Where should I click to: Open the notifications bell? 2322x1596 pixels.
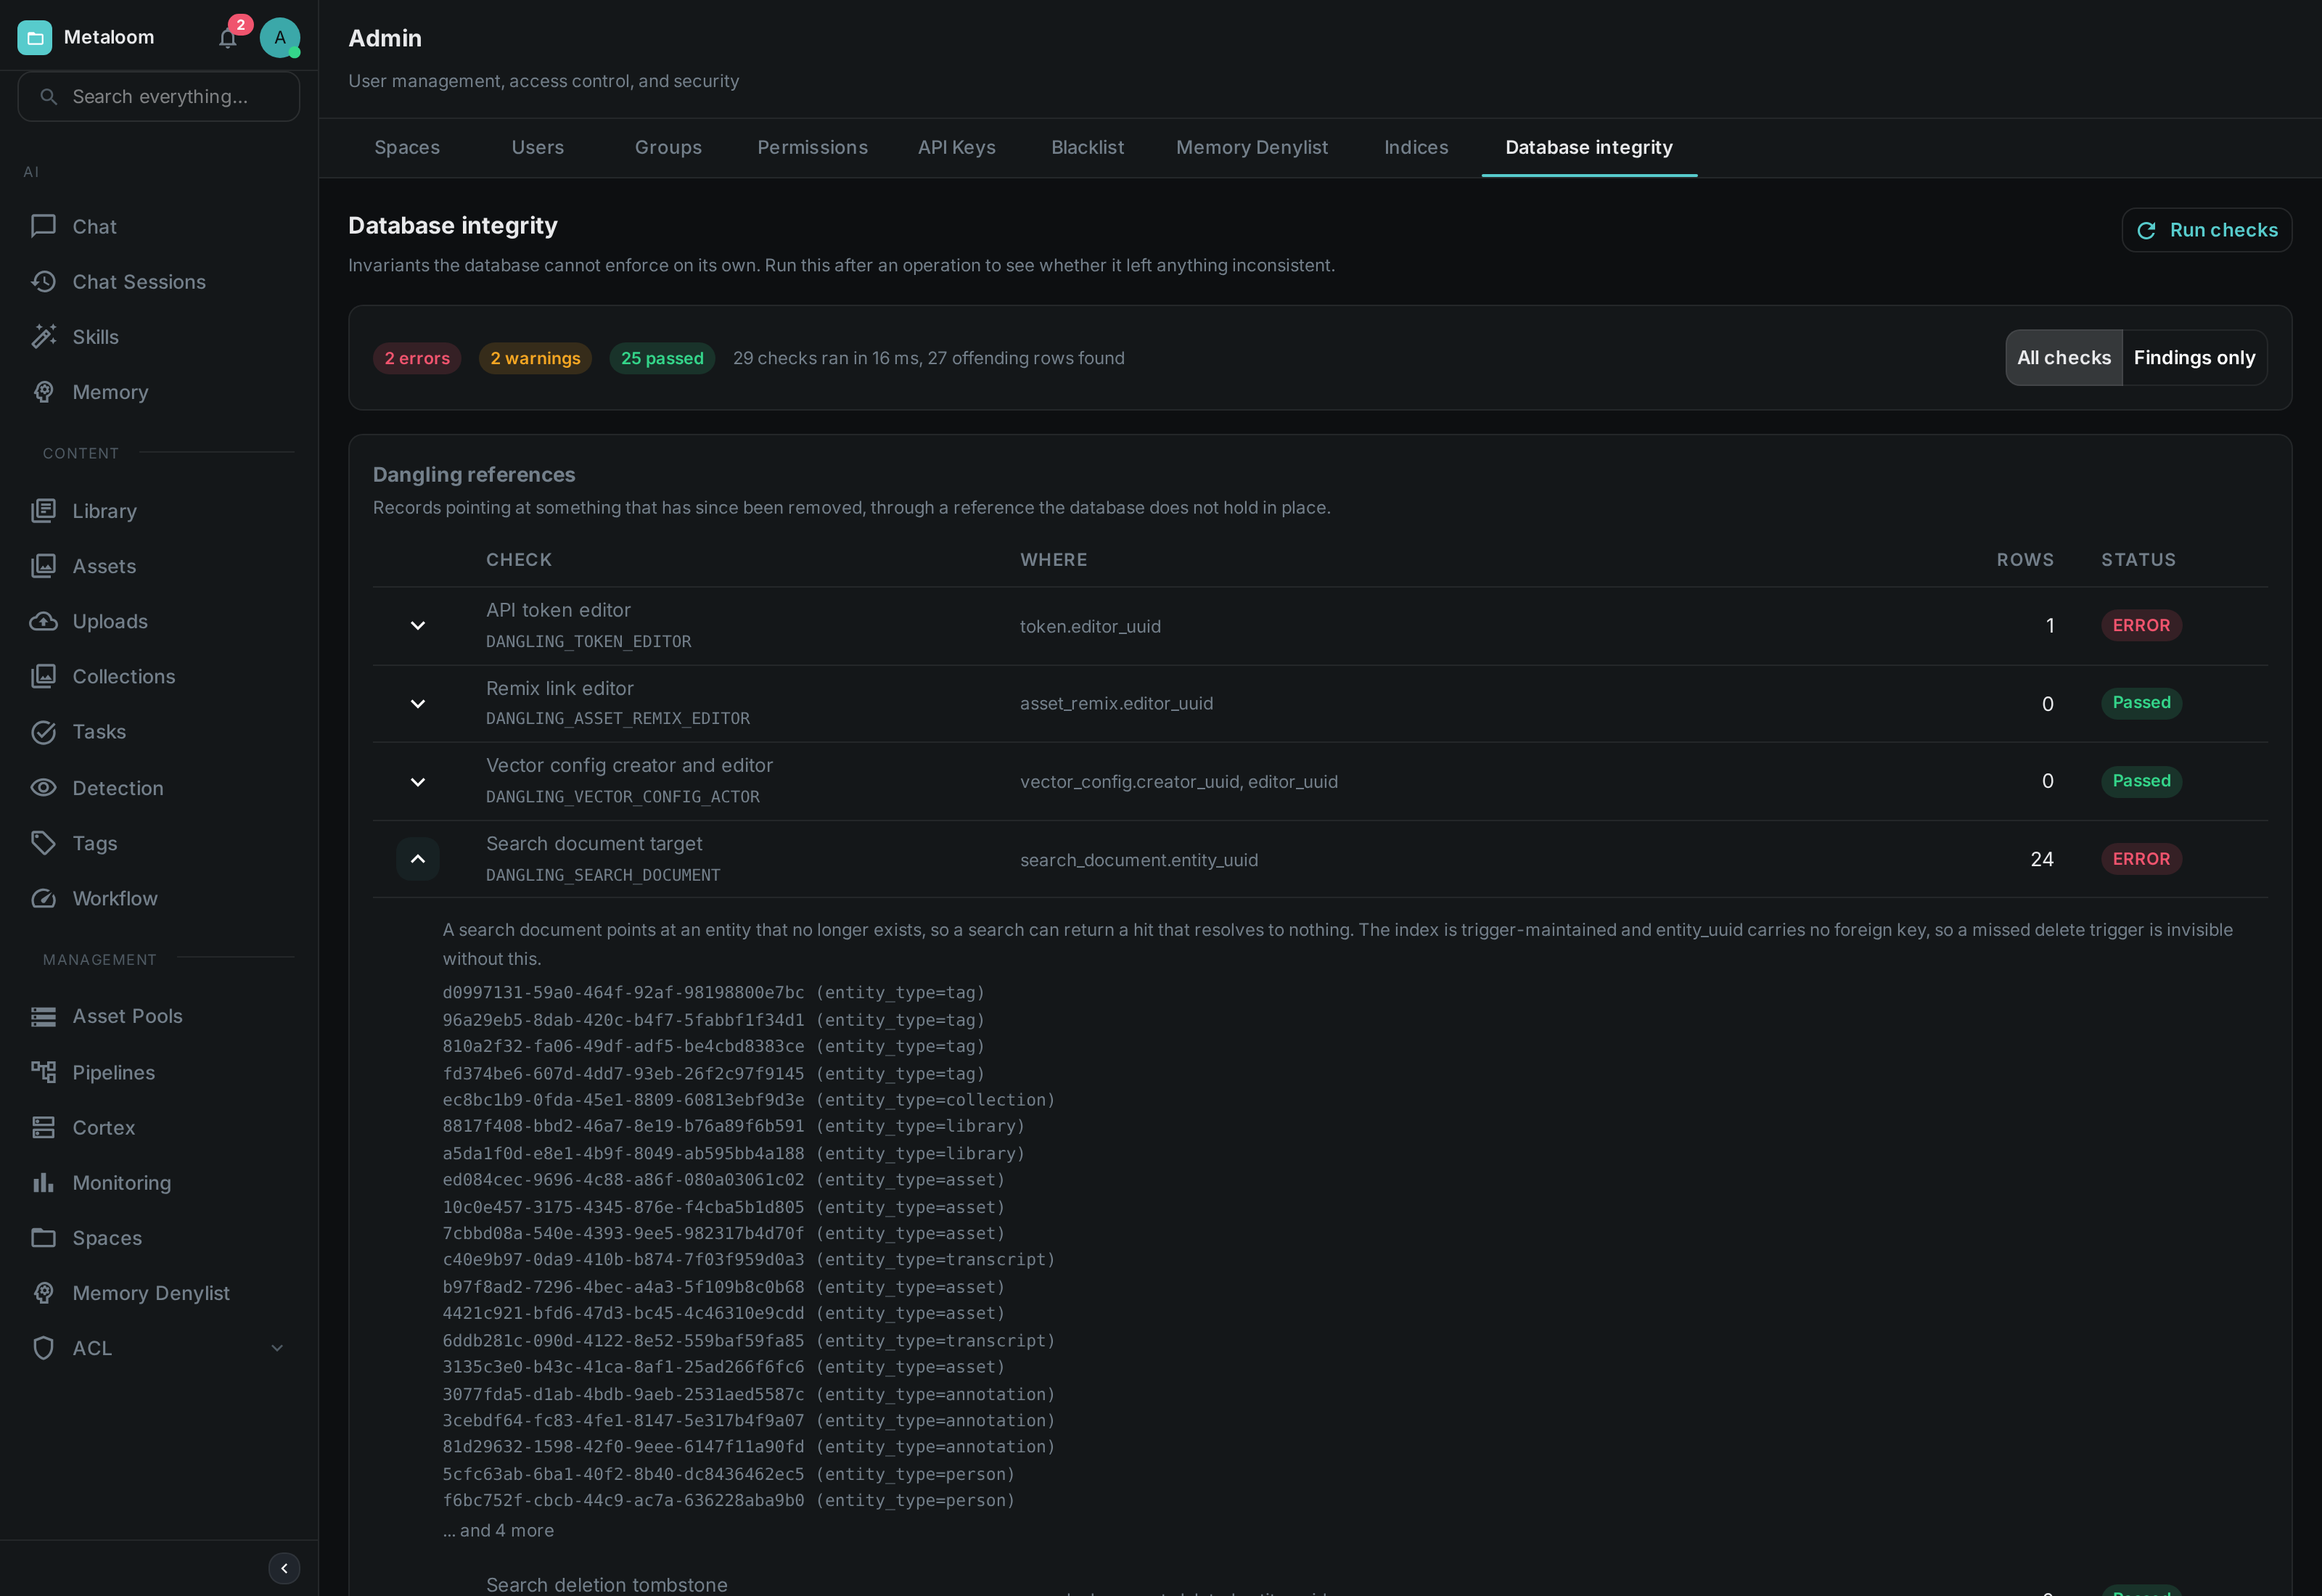coord(228,38)
